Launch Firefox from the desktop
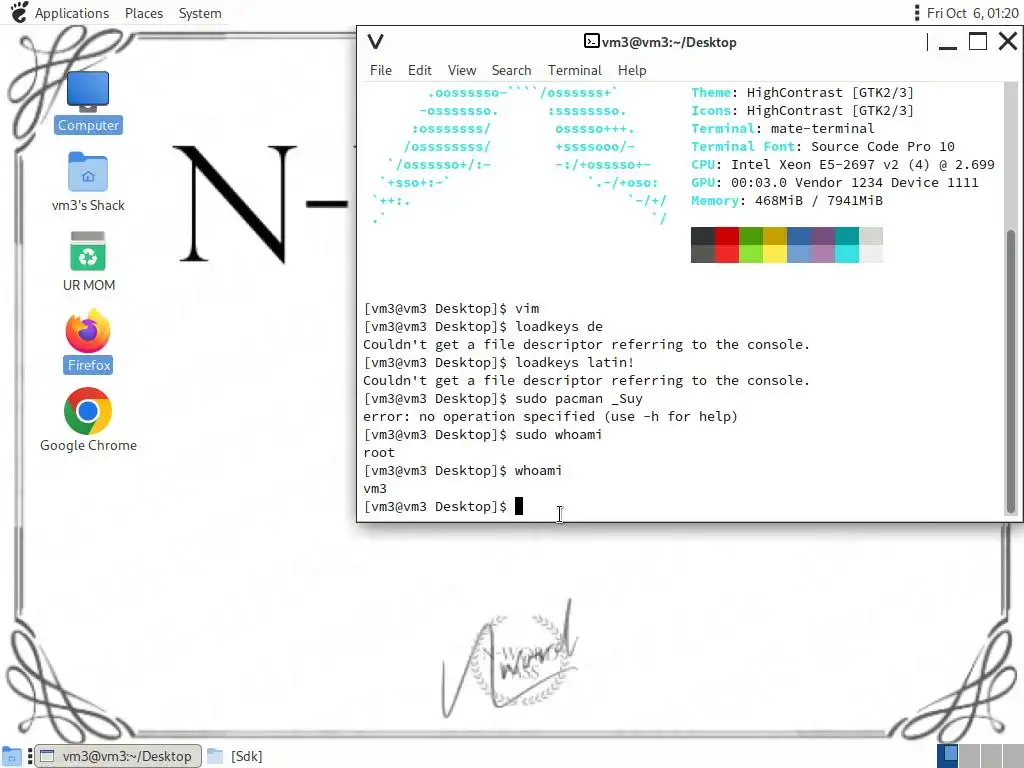1024x768 pixels. (x=88, y=341)
